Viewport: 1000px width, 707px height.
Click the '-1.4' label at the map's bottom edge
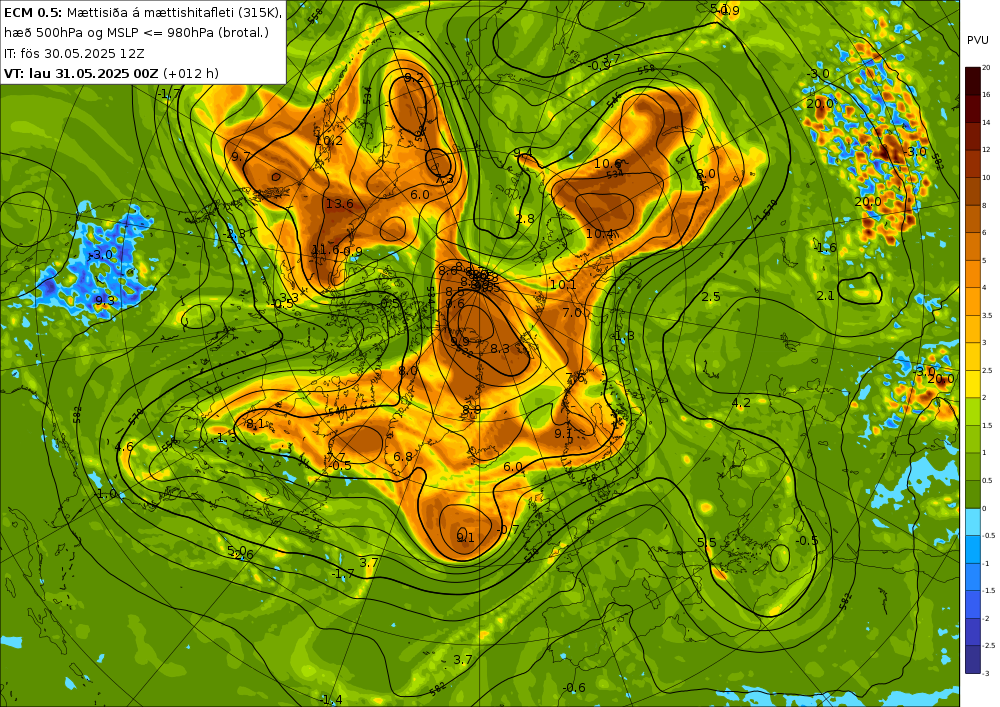[331, 700]
